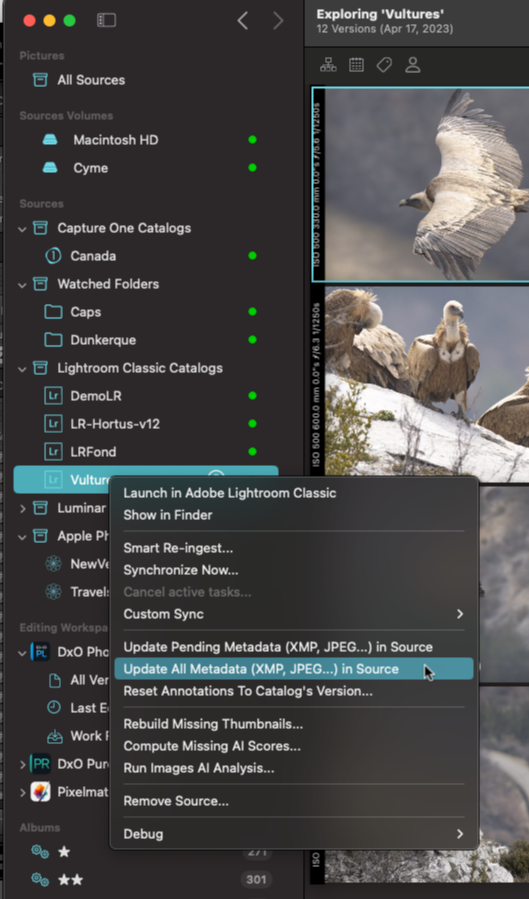This screenshot has width=529, height=899.
Task: Click the Caps folder icon
Action: tap(53, 312)
